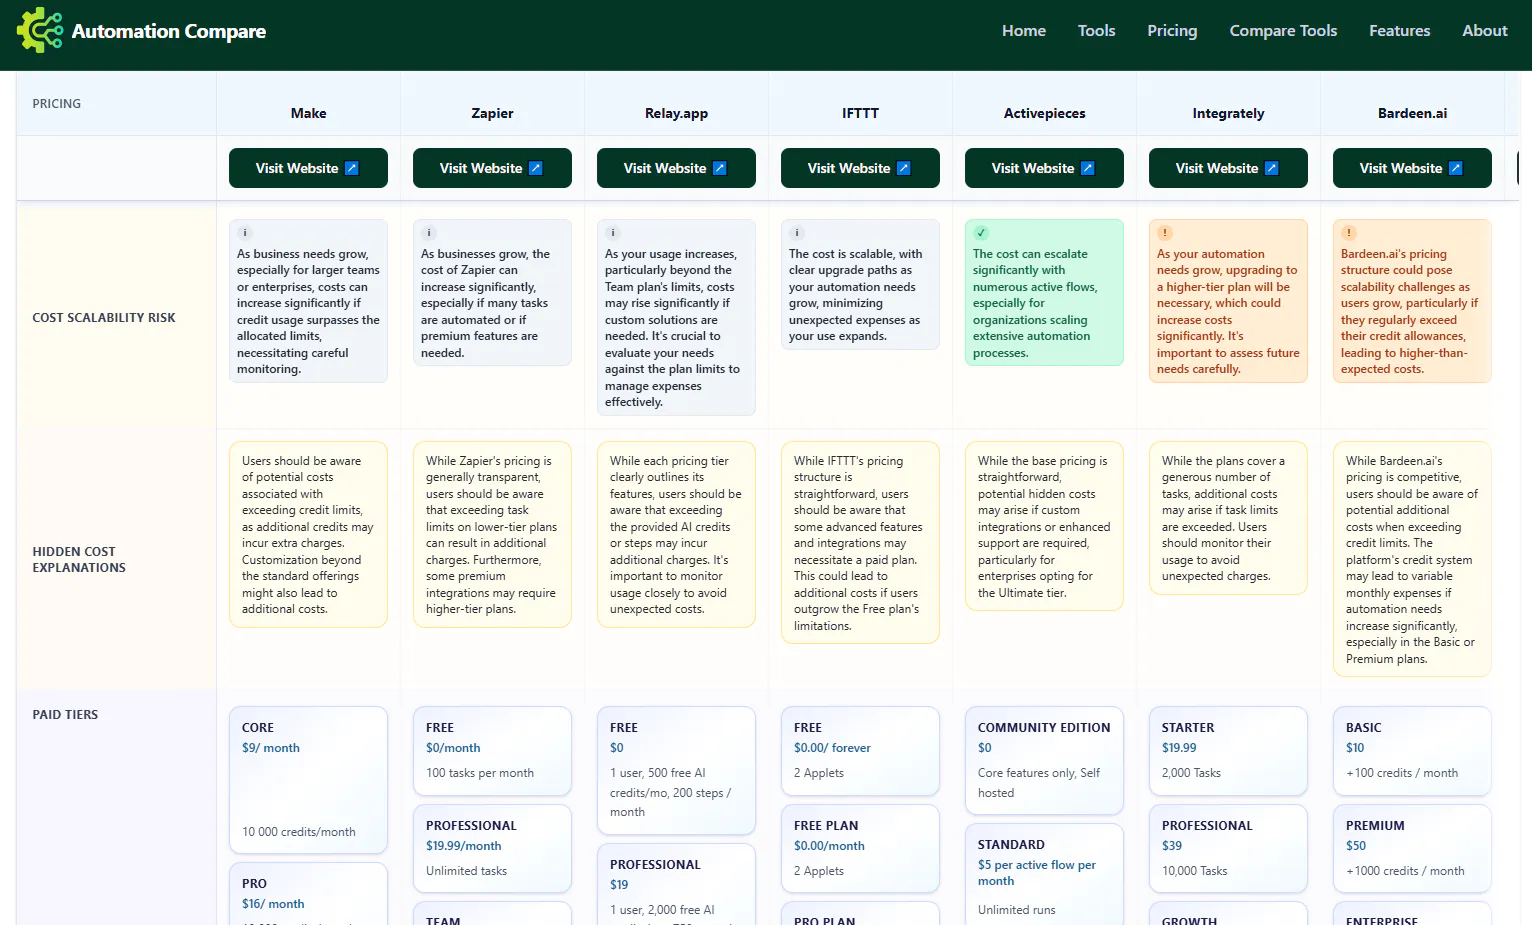Select Make's CORE $9/month tier card
Screen dimensions: 1532x925
[x=308, y=780]
